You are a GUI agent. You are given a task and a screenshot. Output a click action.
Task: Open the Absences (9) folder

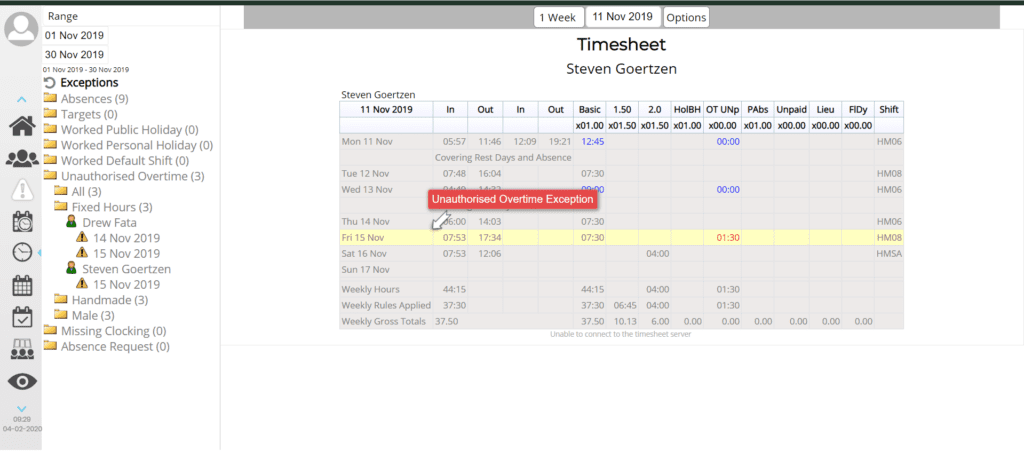[x=86, y=99]
